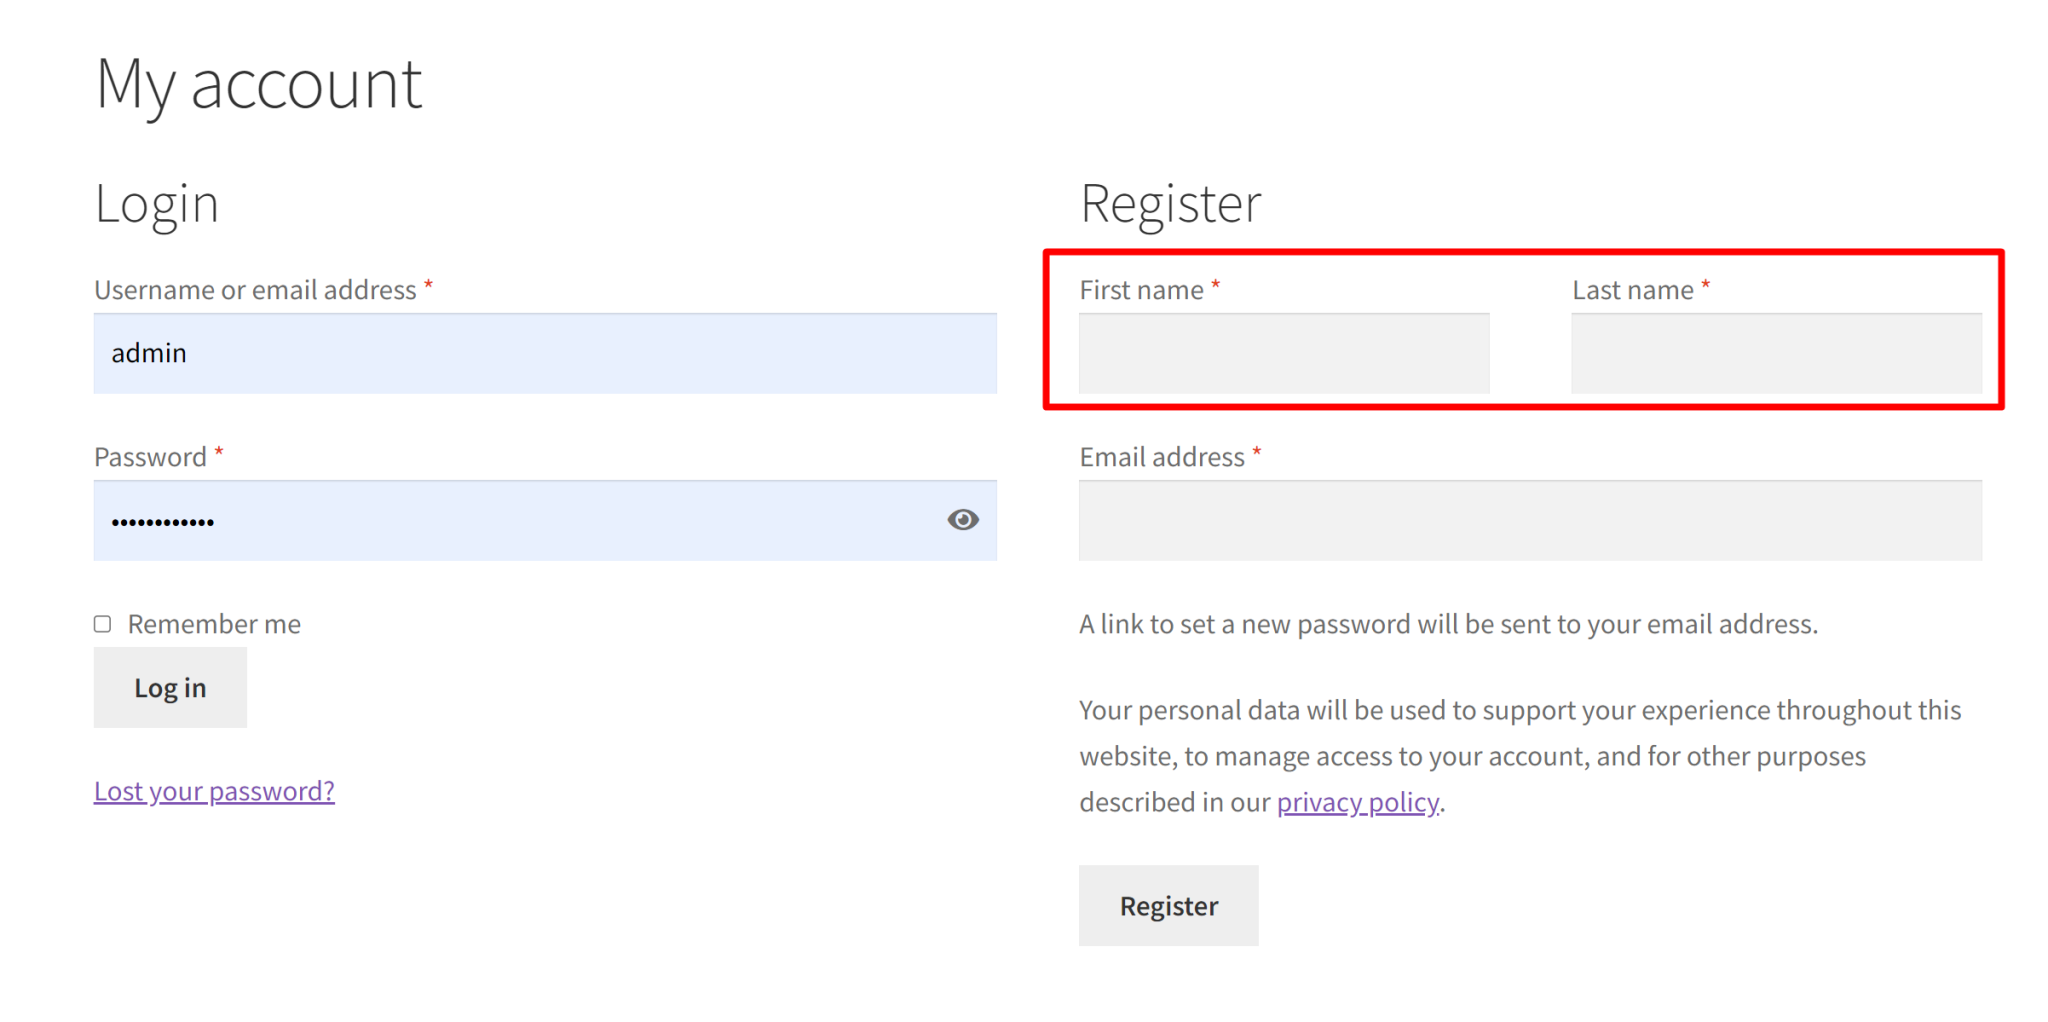Click the Login section heading
The width and height of the screenshot is (2048, 1022).
coord(156,203)
